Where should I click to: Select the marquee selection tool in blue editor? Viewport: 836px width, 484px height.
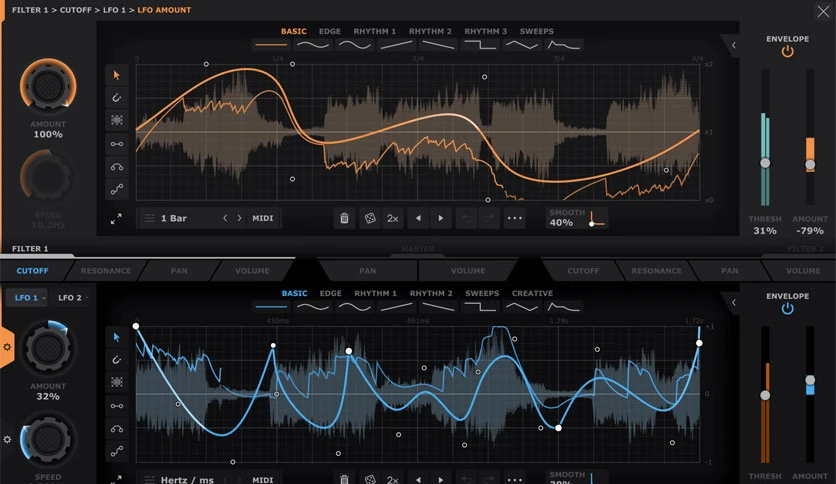coord(117,382)
